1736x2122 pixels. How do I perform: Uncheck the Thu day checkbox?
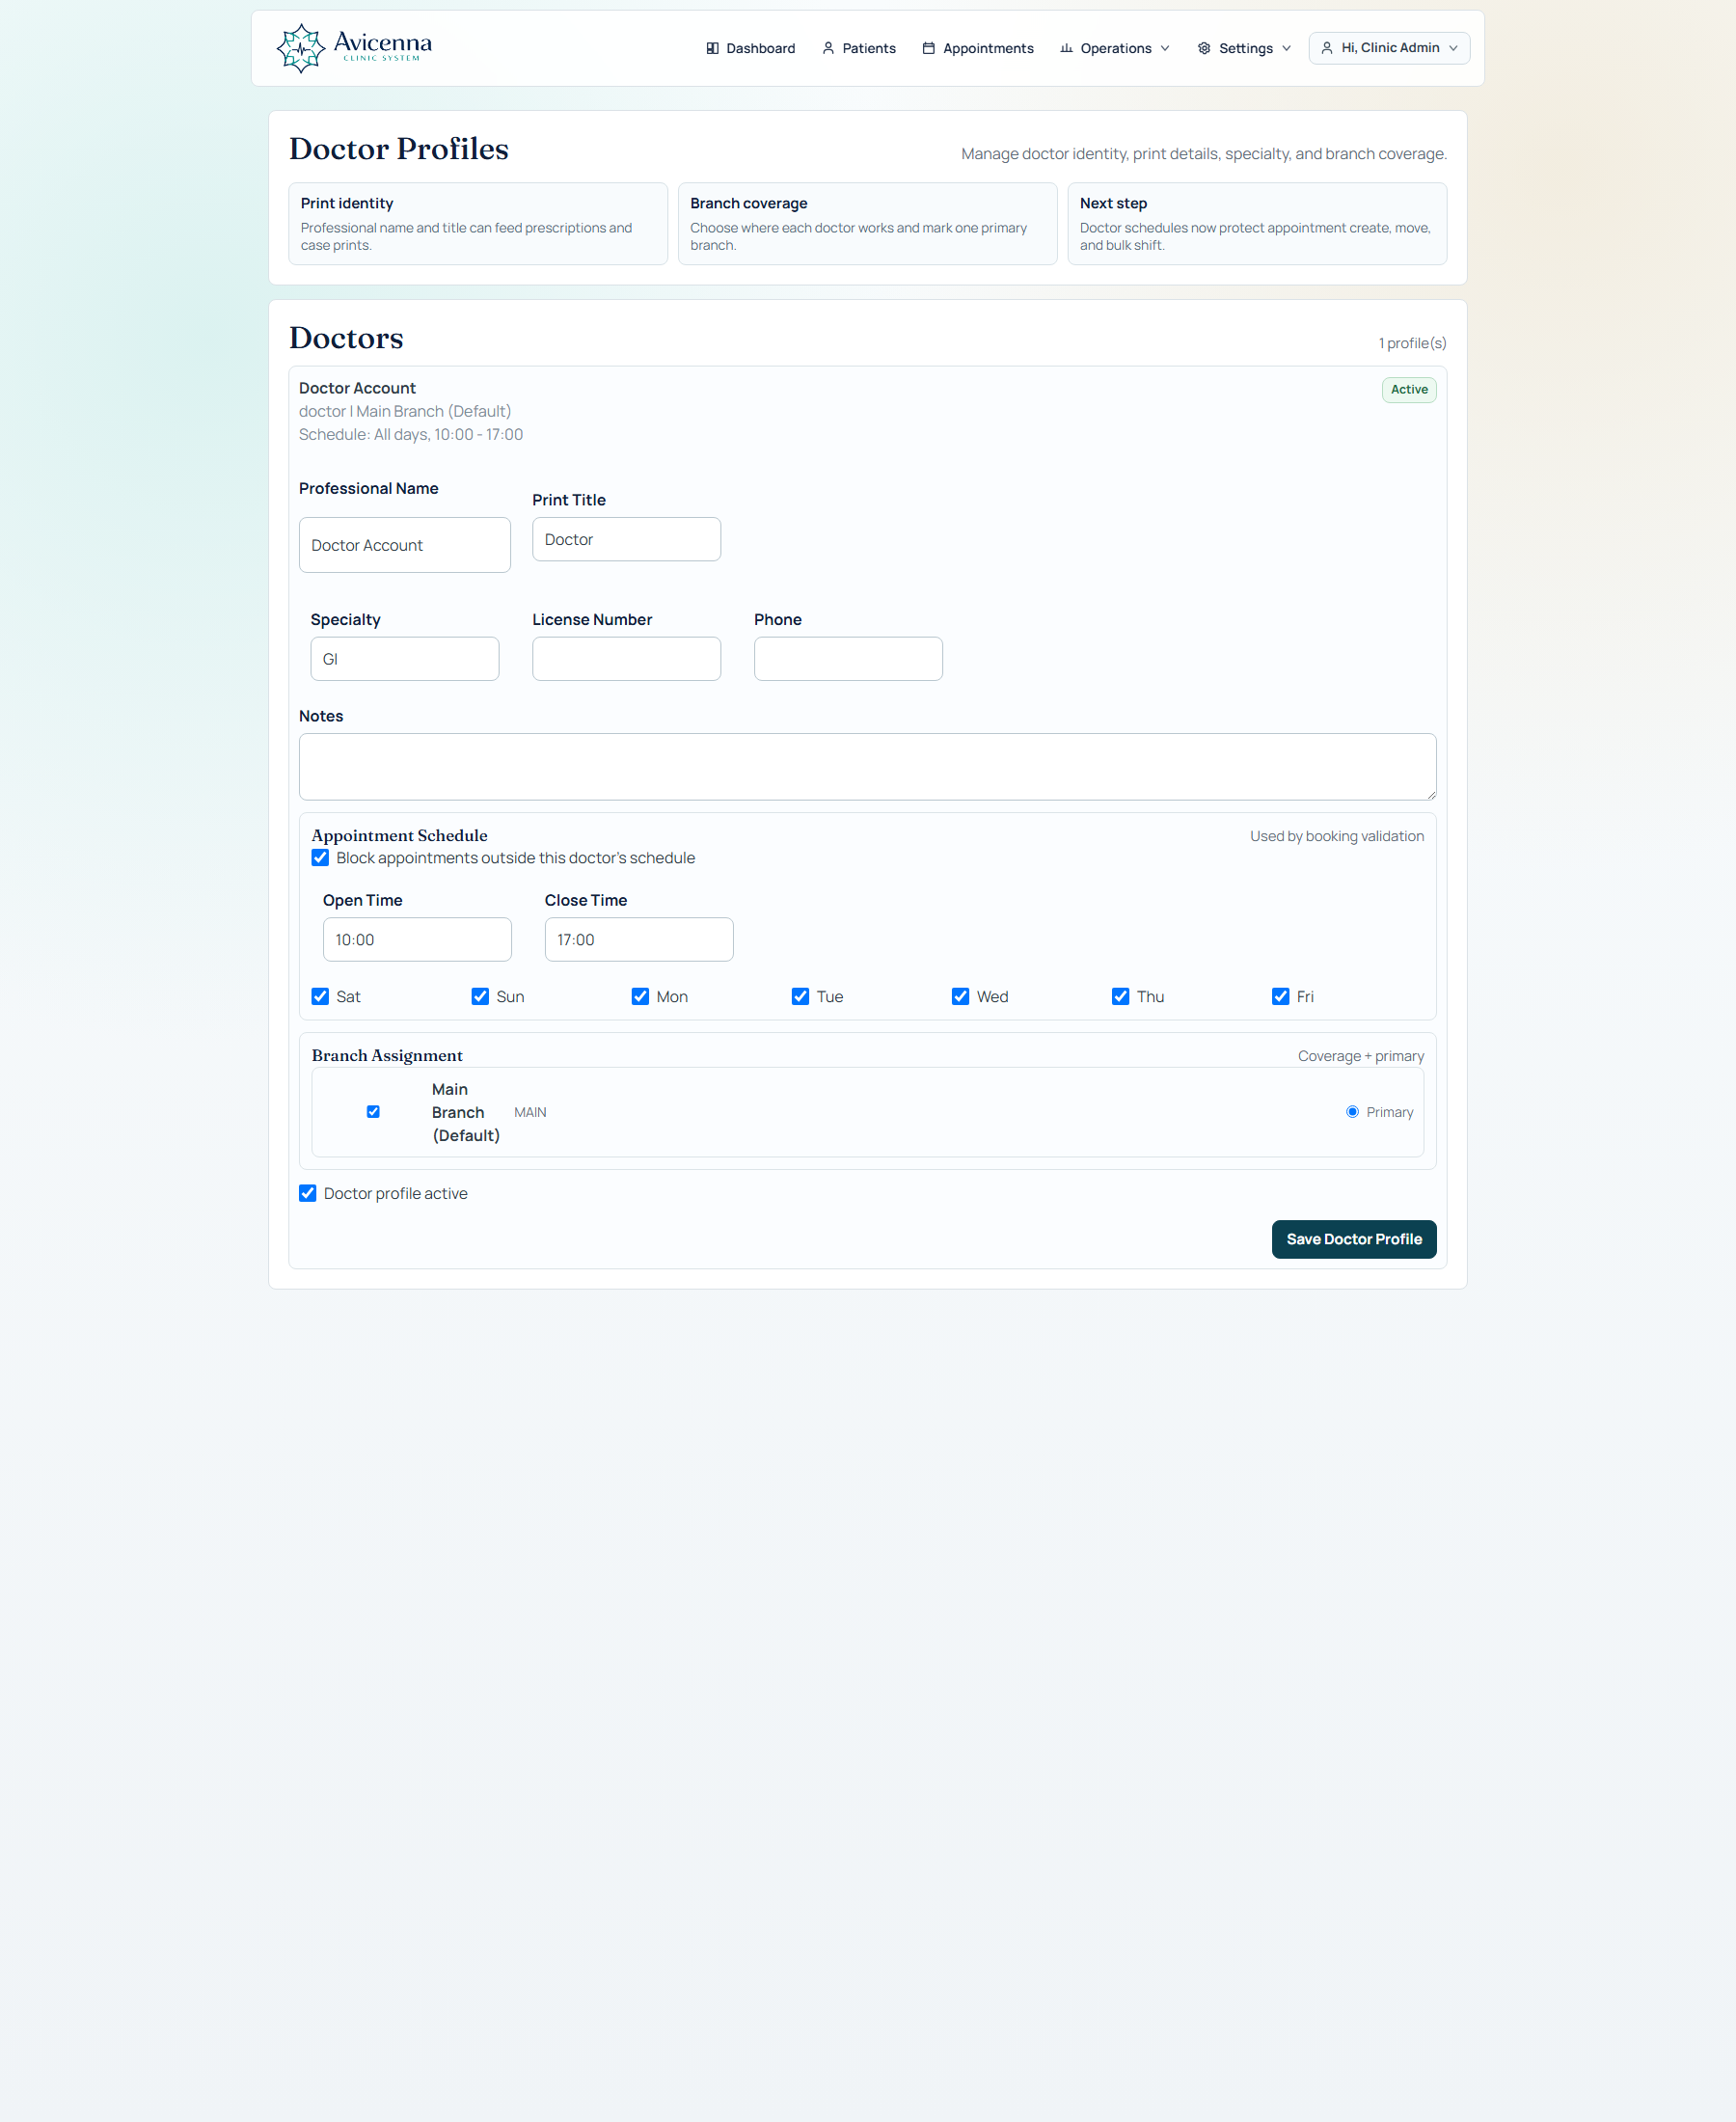coord(1120,997)
